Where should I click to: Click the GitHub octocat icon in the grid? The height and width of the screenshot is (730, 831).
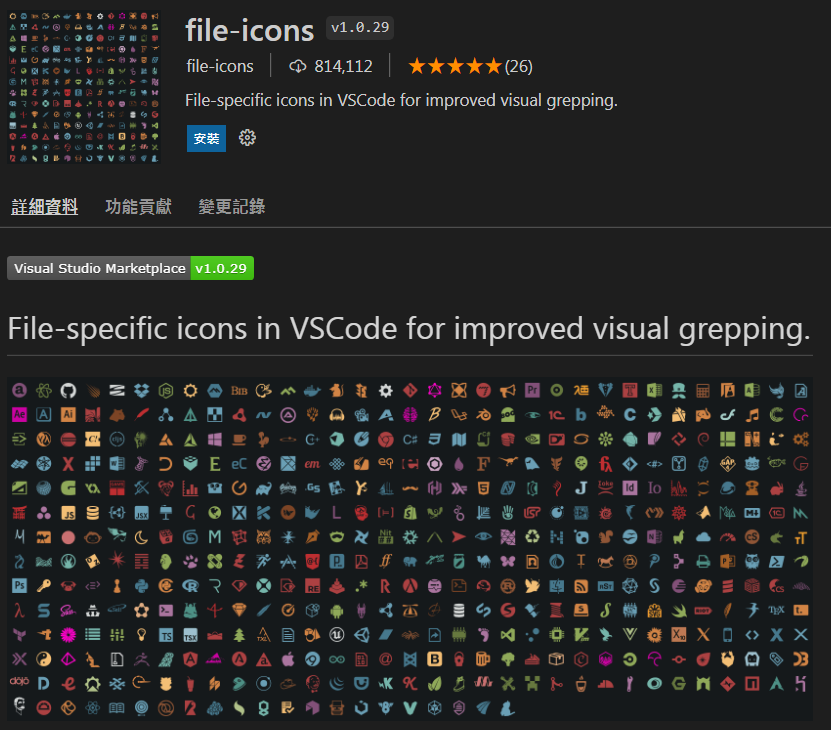pyautogui.click(x=68, y=391)
